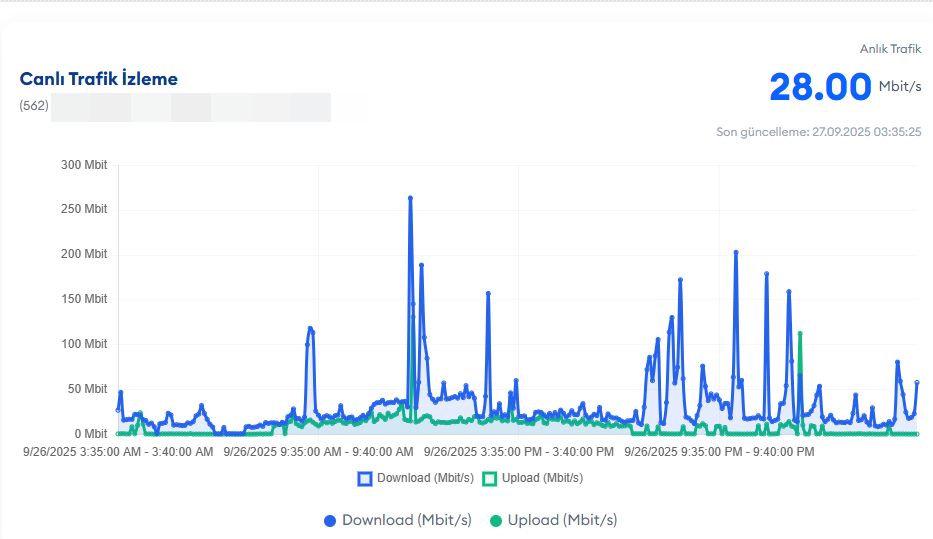Click the 9/26/2025 3:35:00 PM axis label

519,452
